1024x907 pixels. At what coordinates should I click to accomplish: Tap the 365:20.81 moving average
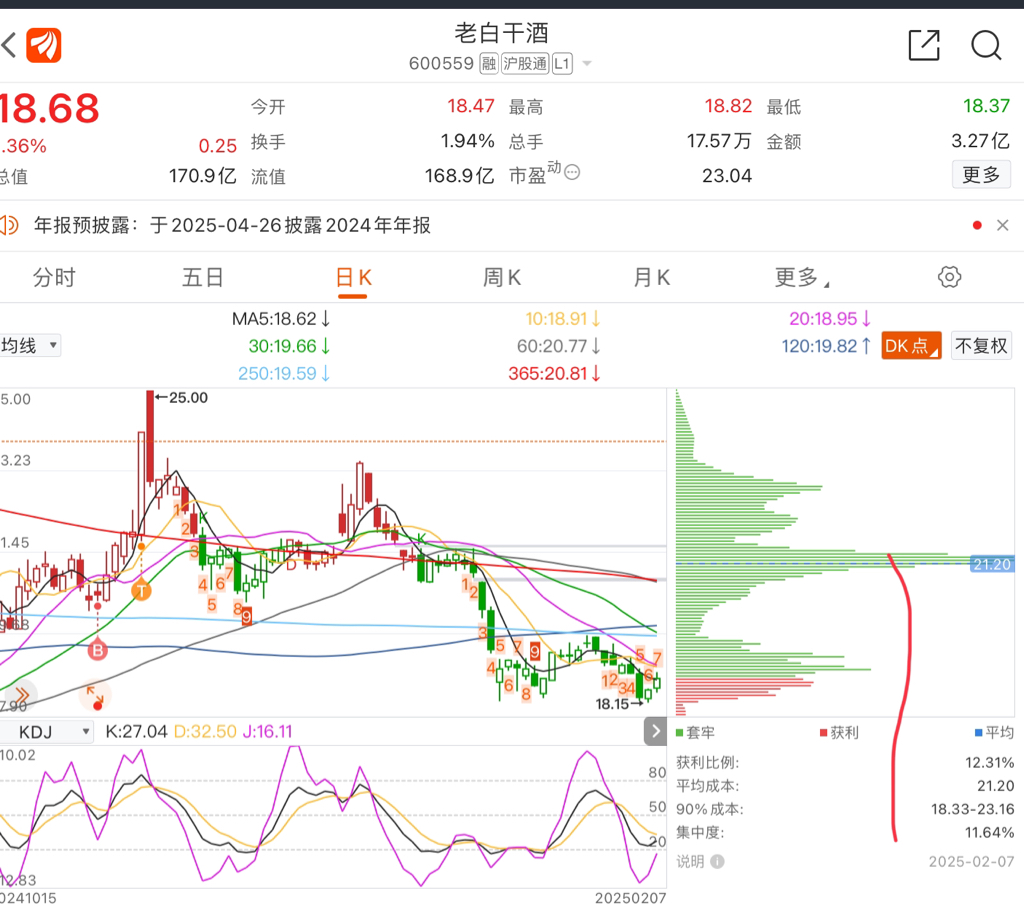coord(554,374)
